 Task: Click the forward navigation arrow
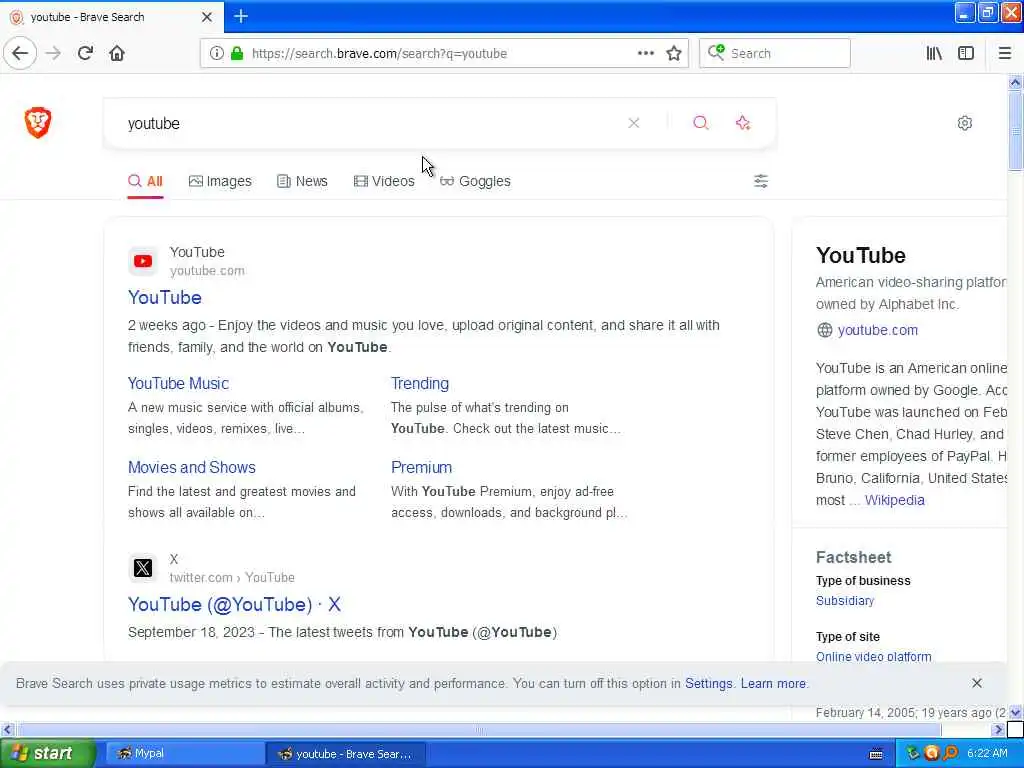[54, 53]
